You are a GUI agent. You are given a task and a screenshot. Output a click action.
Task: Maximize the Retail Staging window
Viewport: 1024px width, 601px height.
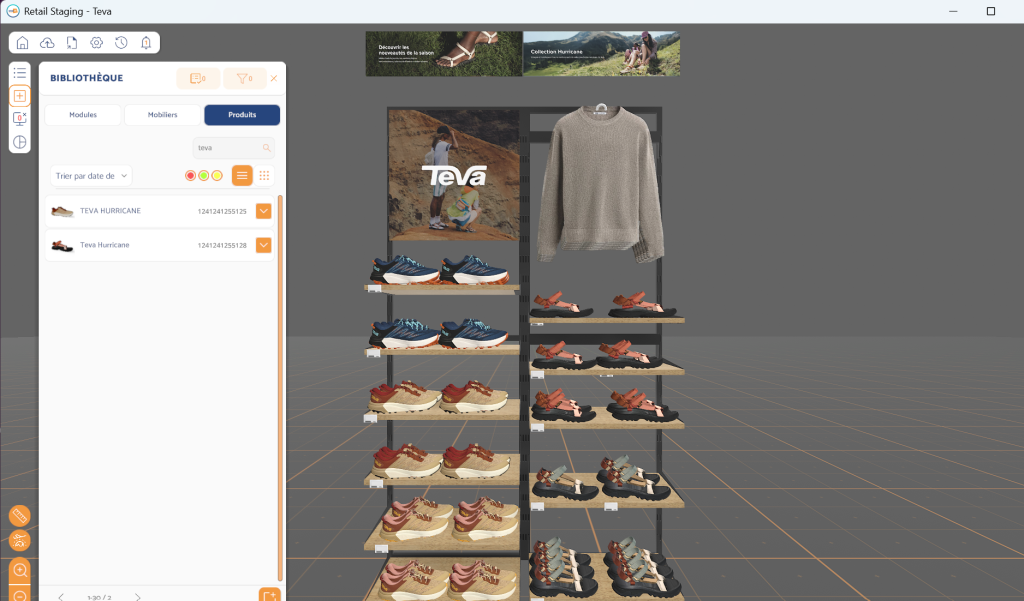pos(991,11)
